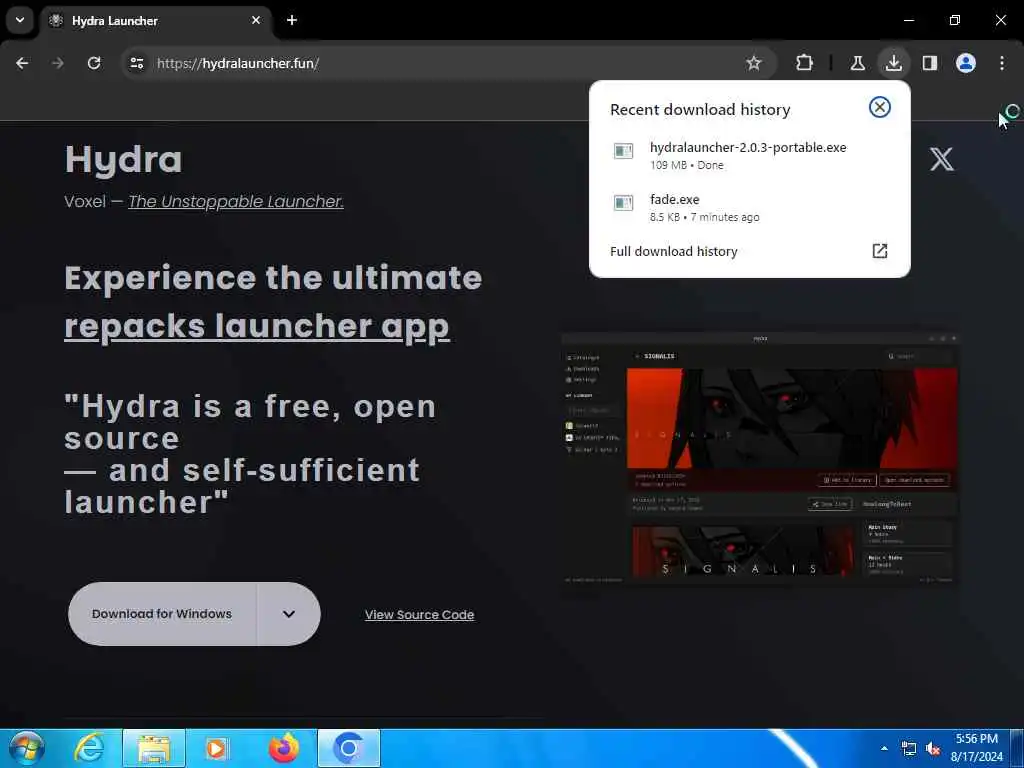Open the Extensions puzzle icon
This screenshot has width=1024, height=768.
point(805,63)
